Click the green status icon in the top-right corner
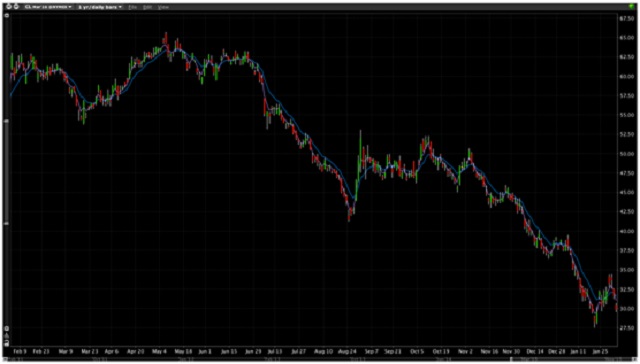 pos(632,7)
